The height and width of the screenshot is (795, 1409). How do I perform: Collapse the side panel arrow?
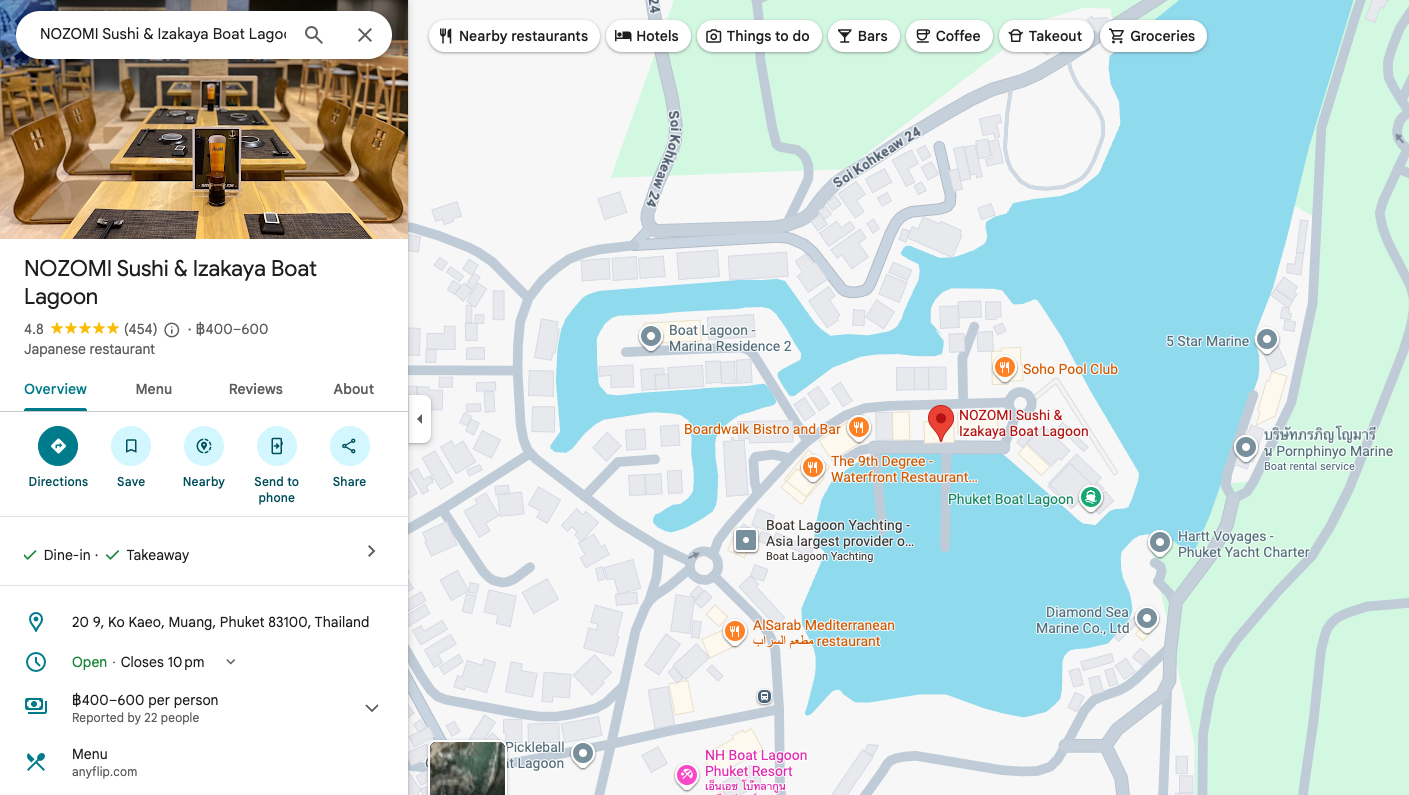click(420, 419)
